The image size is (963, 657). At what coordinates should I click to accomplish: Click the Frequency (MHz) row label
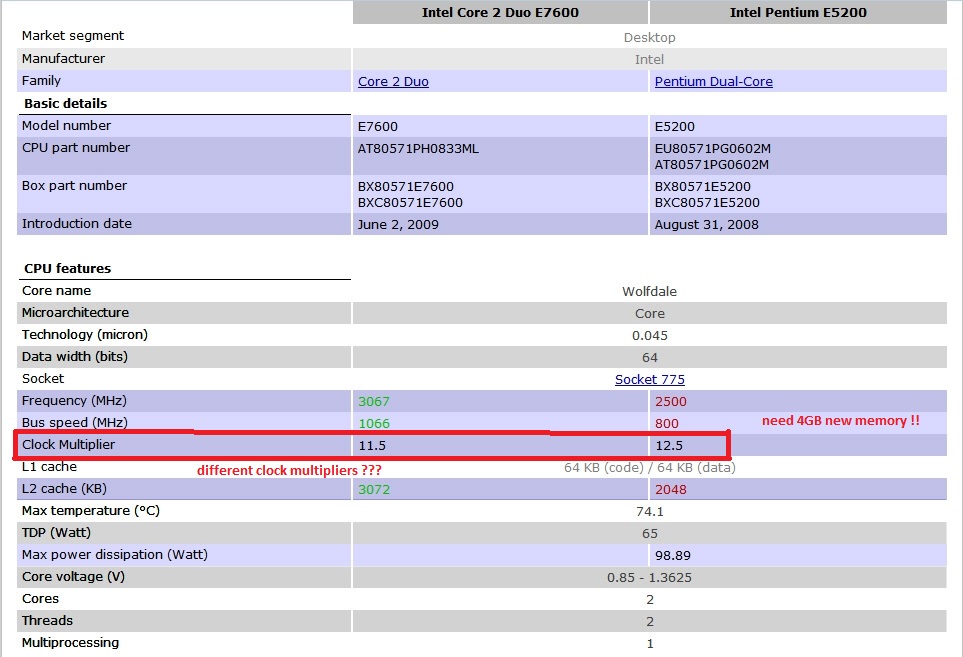coord(74,400)
